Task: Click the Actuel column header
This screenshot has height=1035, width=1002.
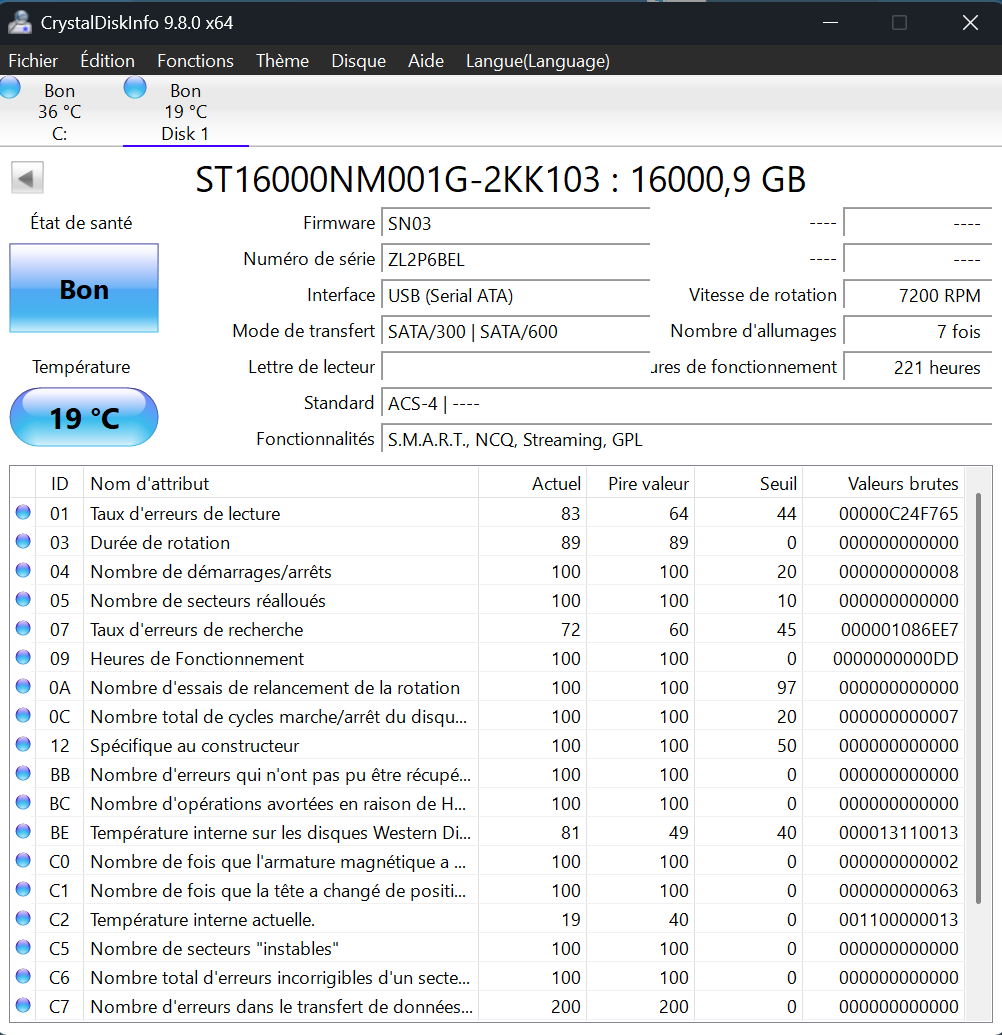Action: [533, 483]
